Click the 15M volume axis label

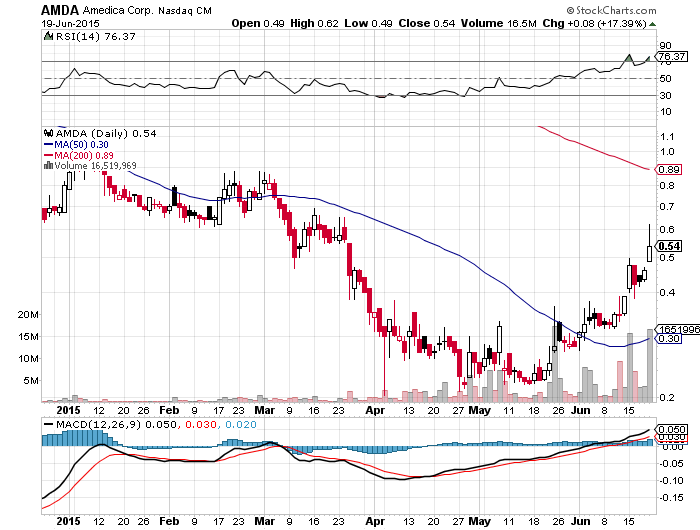(x=28, y=337)
